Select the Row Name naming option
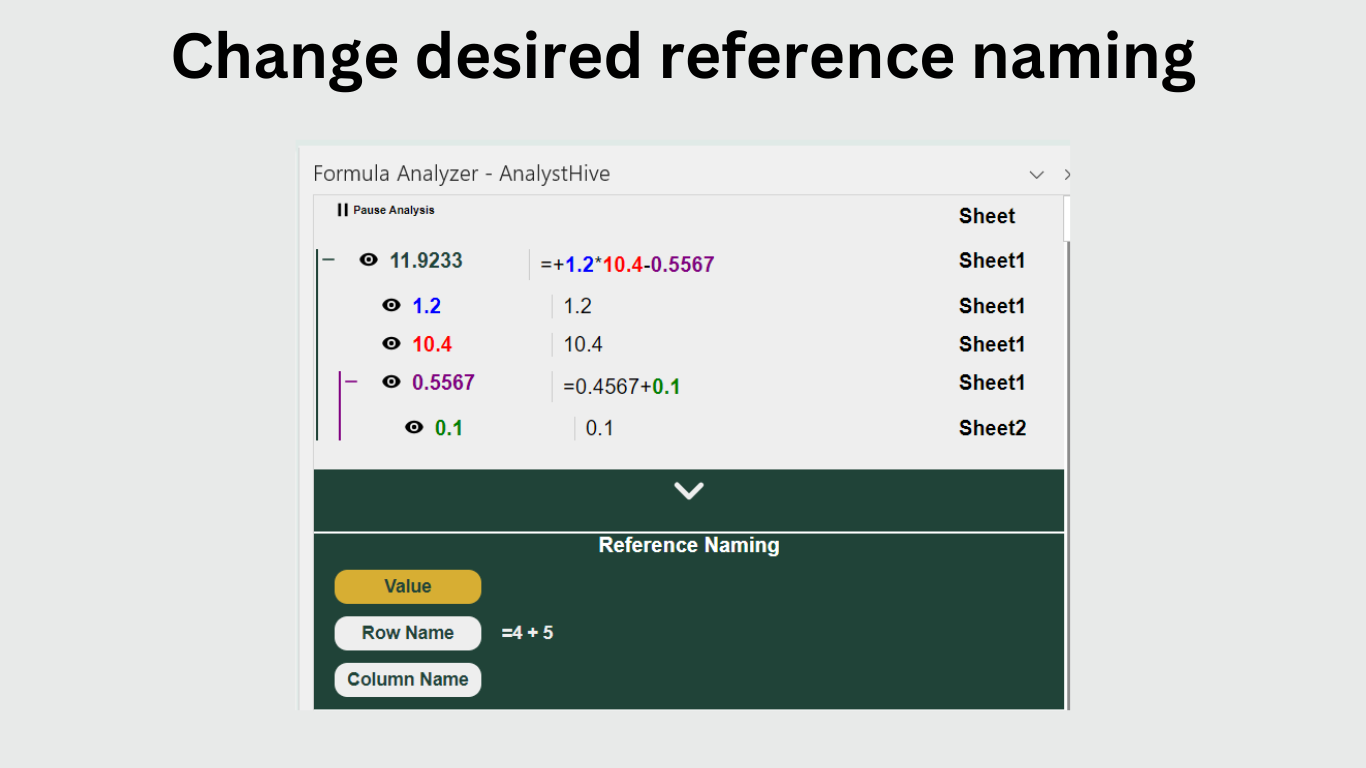Screen dimensions: 1366x768 point(407,633)
